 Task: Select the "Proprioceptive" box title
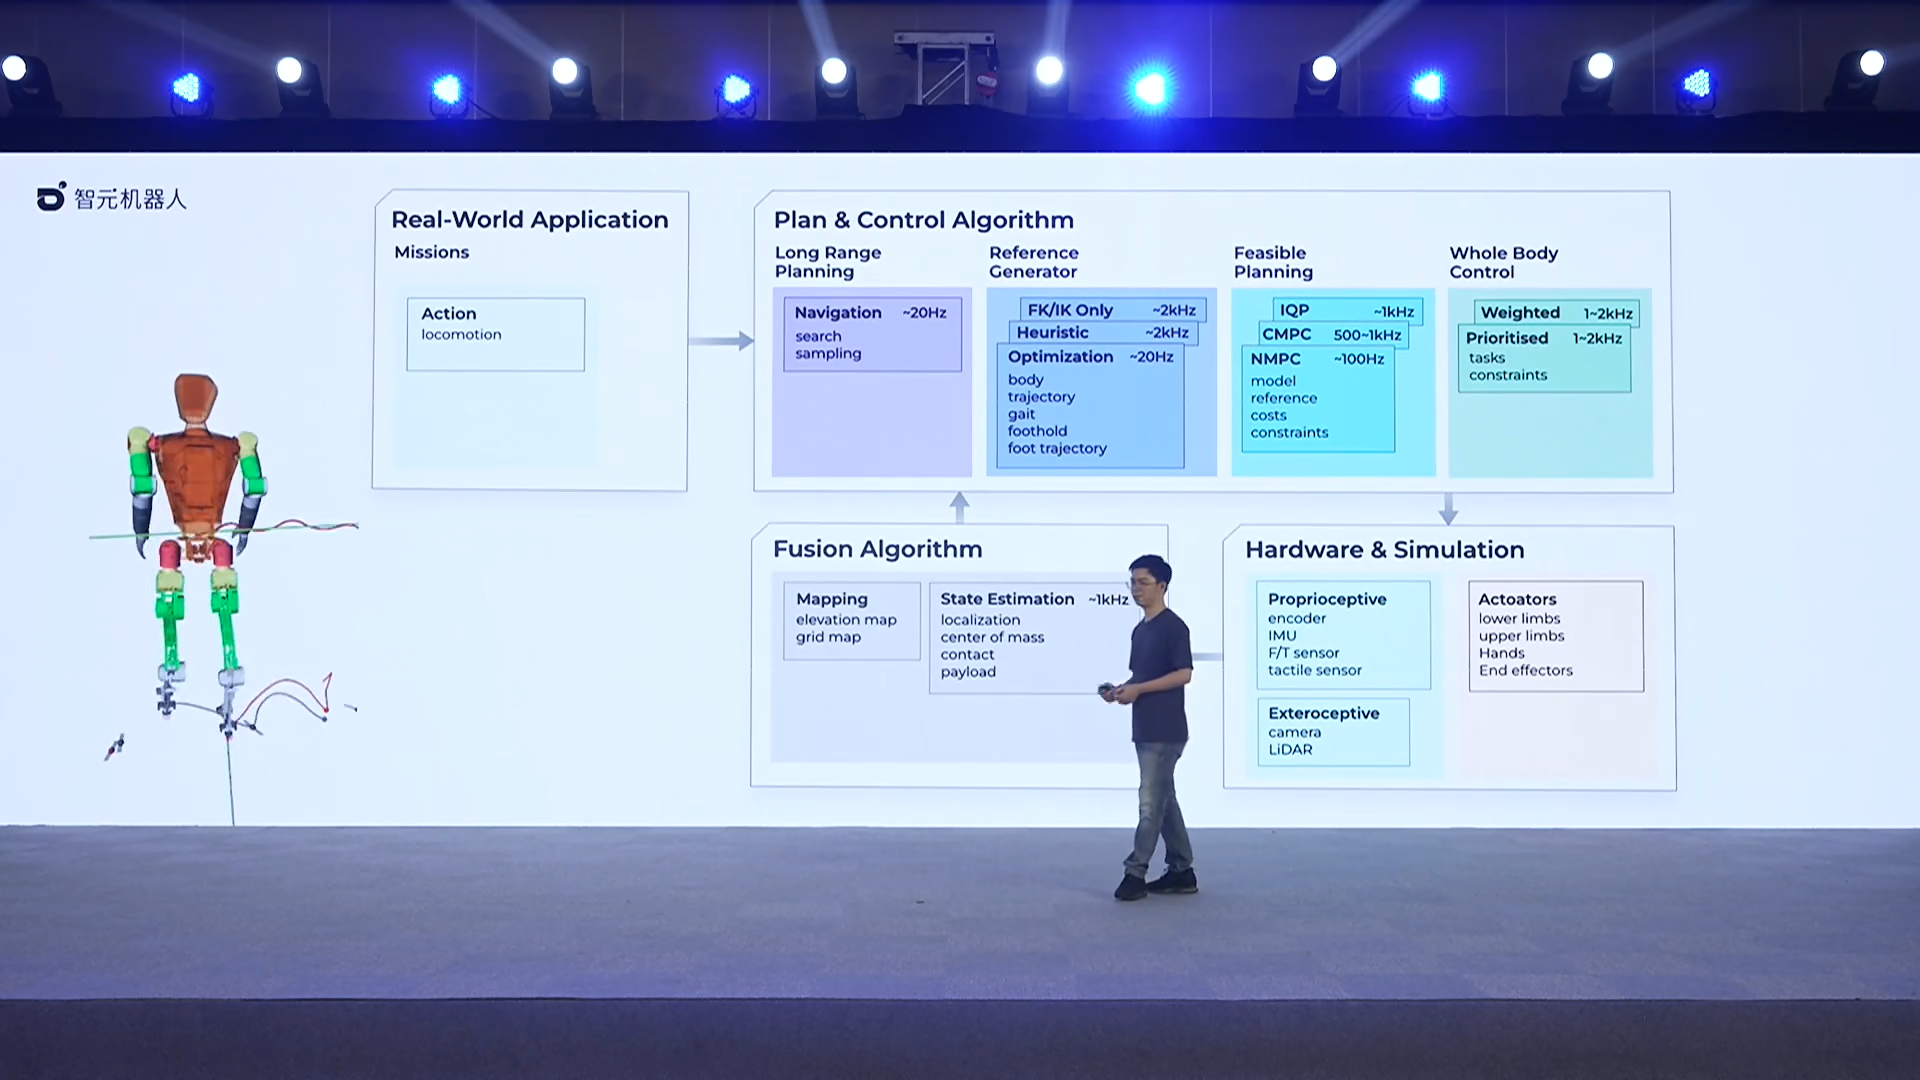pos(1327,599)
